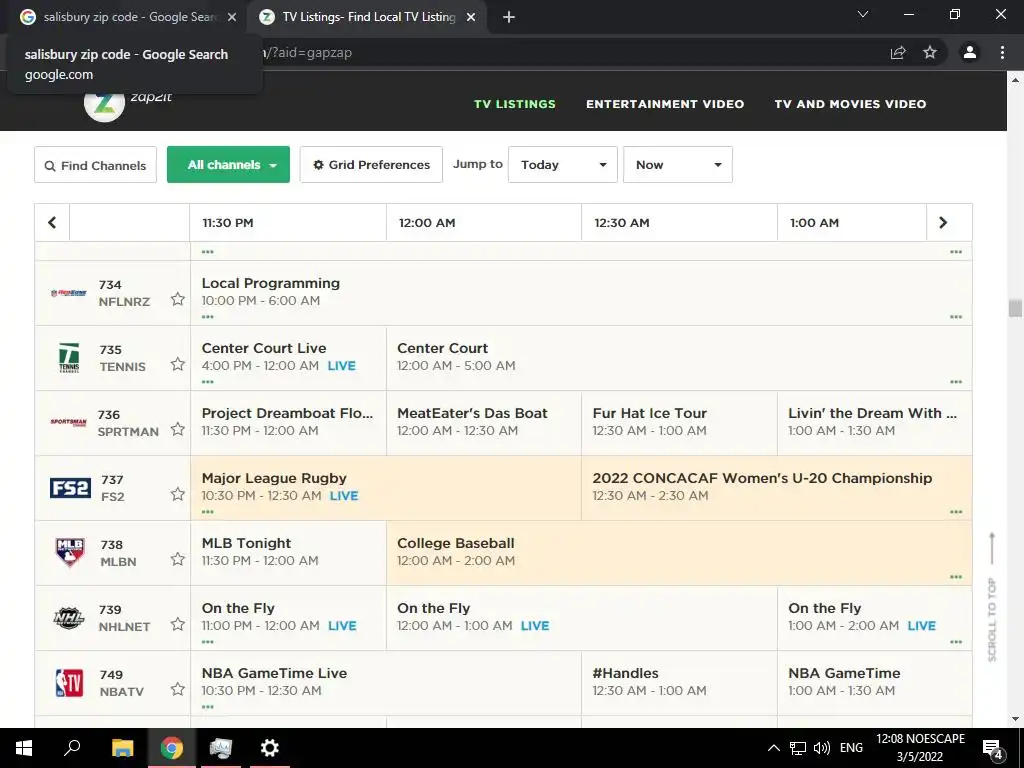The width and height of the screenshot is (1024, 768).
Task: Click Chrome icon in taskbar
Action: [172, 748]
